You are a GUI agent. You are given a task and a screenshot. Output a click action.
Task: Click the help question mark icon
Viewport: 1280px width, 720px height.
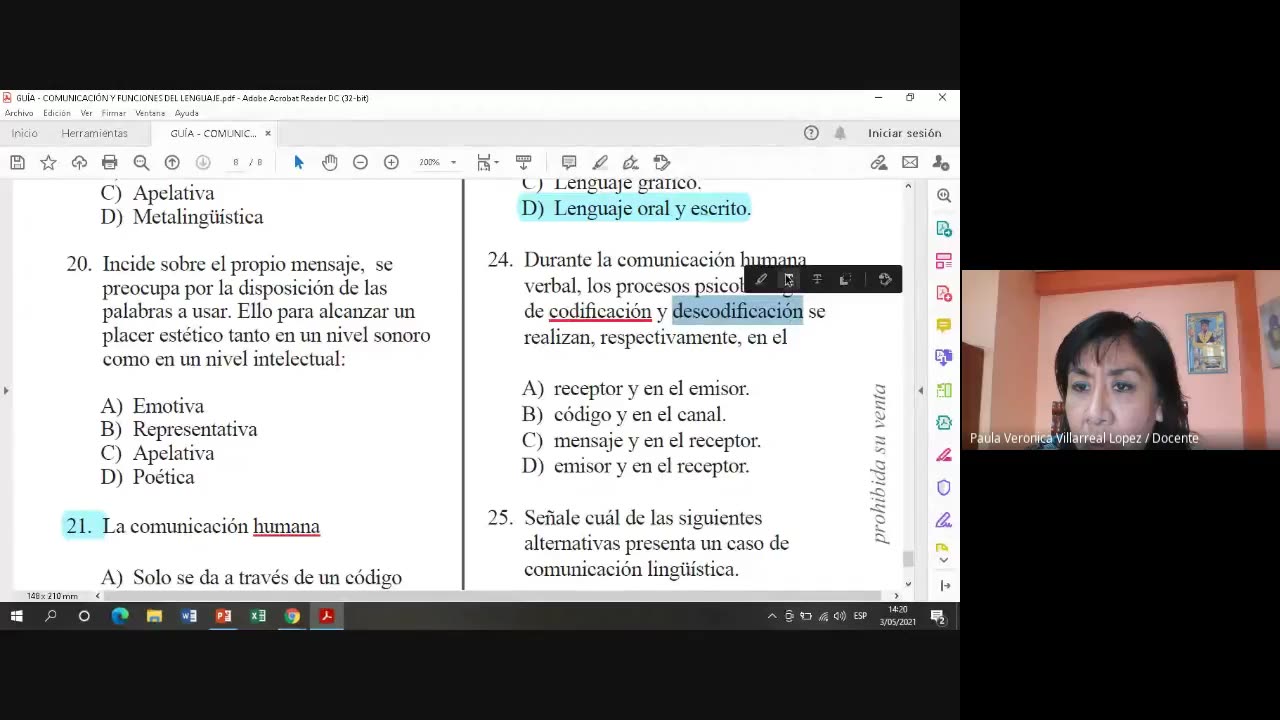(x=811, y=133)
